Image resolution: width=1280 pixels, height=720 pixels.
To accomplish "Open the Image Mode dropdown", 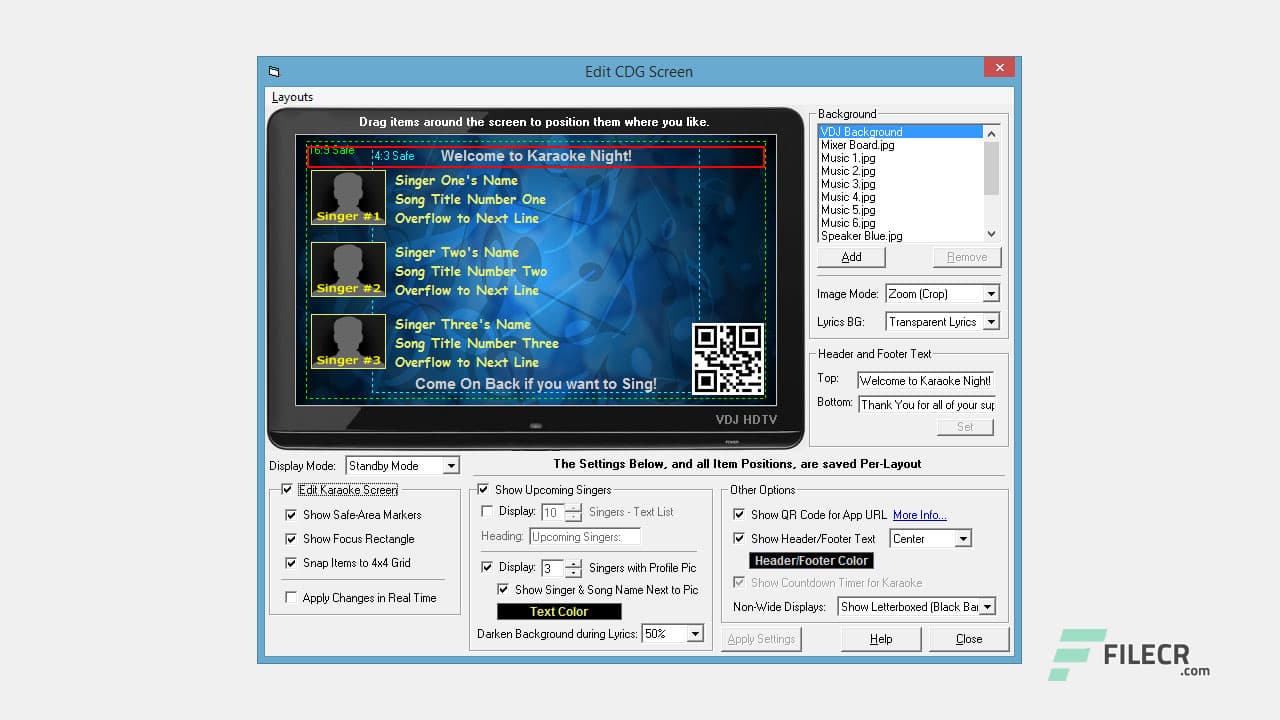I will (x=989, y=293).
